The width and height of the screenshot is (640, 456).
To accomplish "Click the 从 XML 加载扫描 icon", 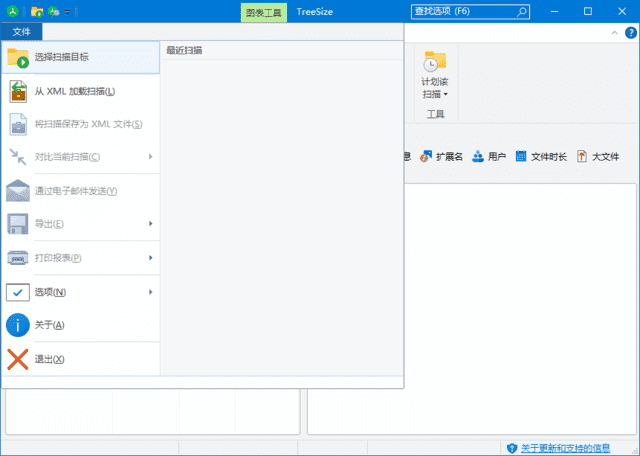I will [x=19, y=91].
